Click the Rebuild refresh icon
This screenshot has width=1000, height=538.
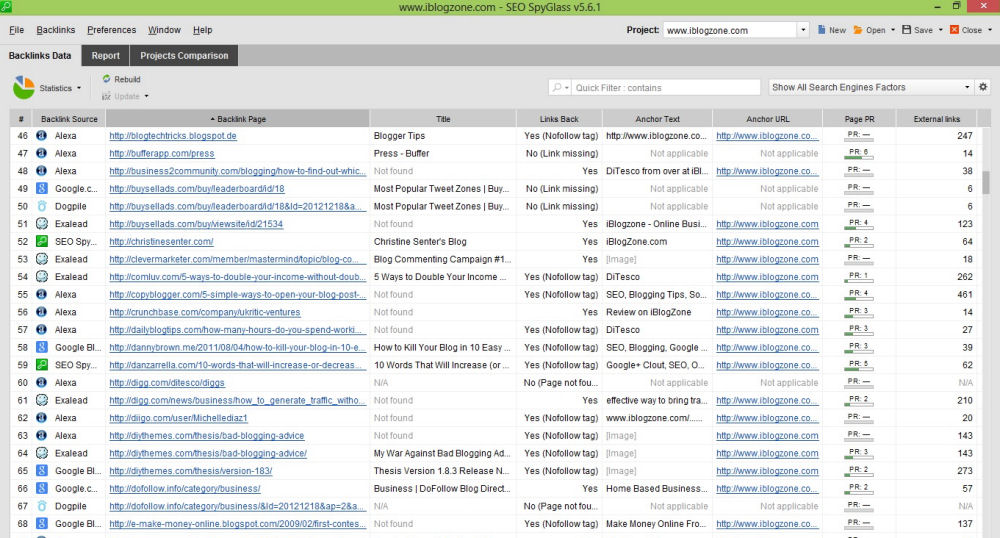[107, 79]
